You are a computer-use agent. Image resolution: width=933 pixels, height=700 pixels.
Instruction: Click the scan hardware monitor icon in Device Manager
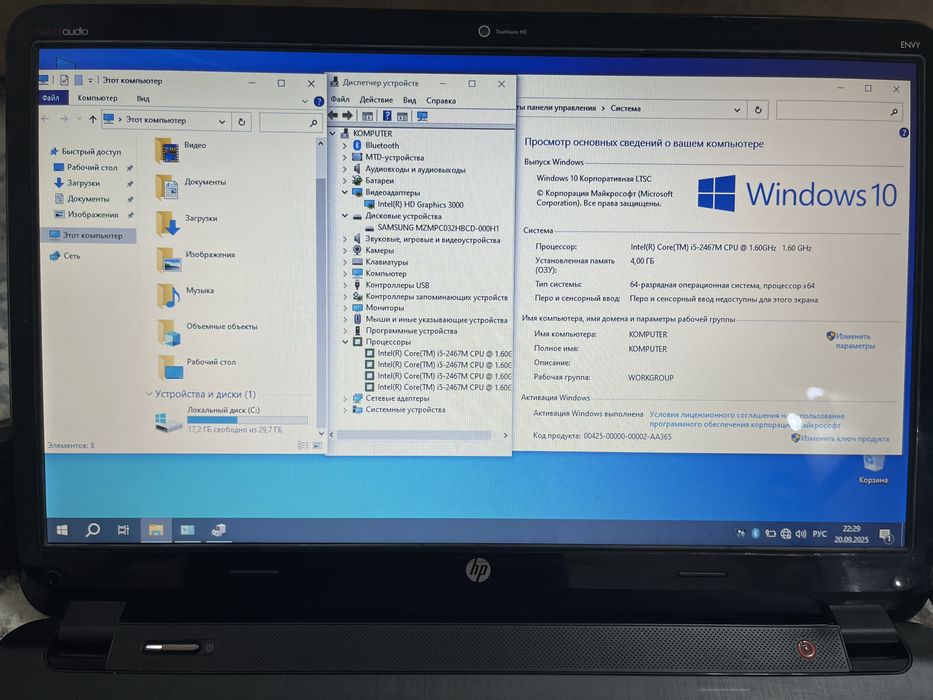422,116
